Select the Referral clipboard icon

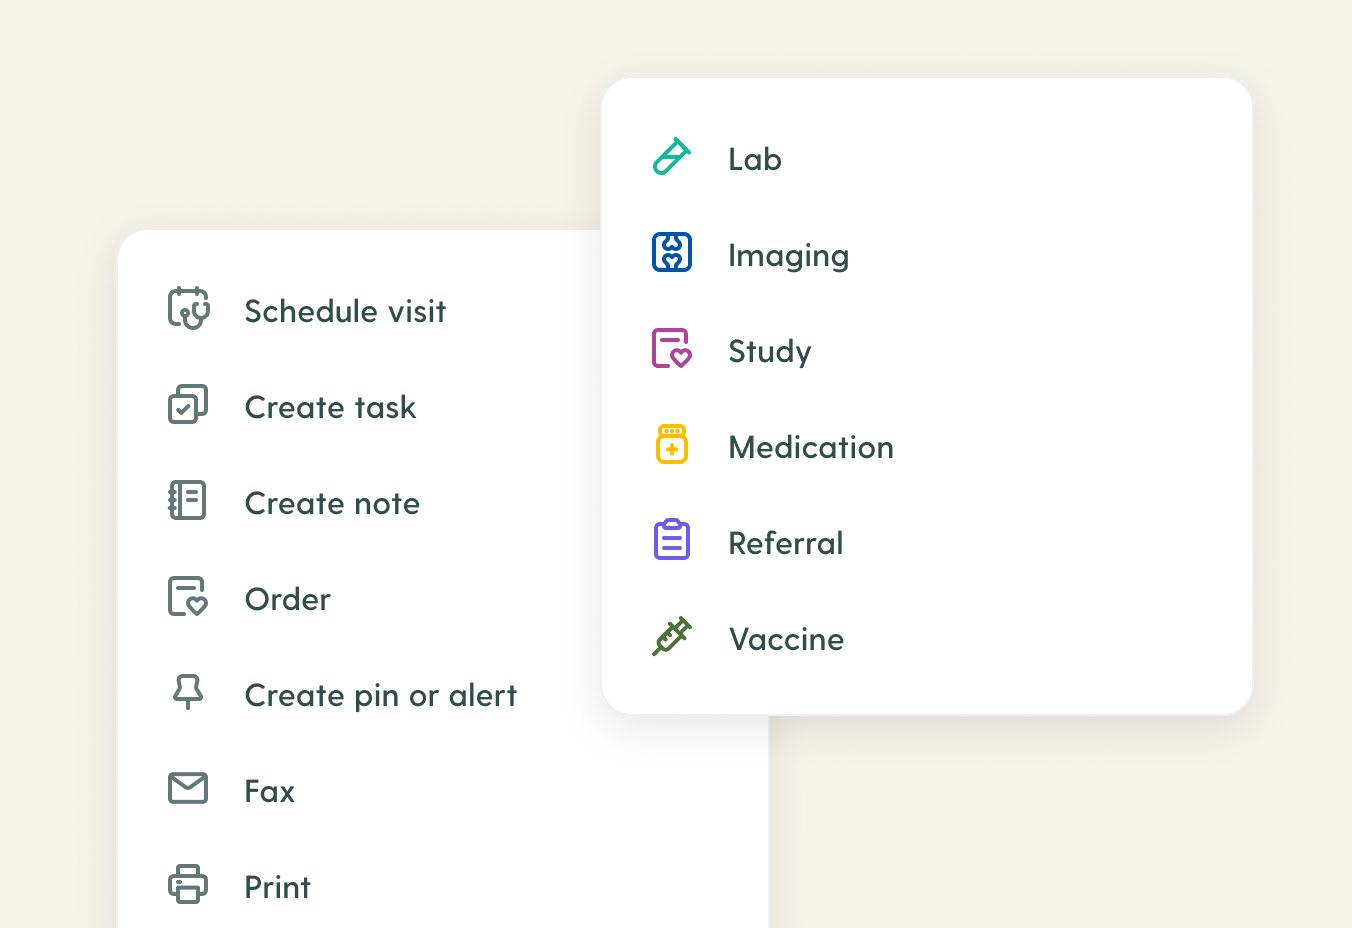click(x=671, y=539)
